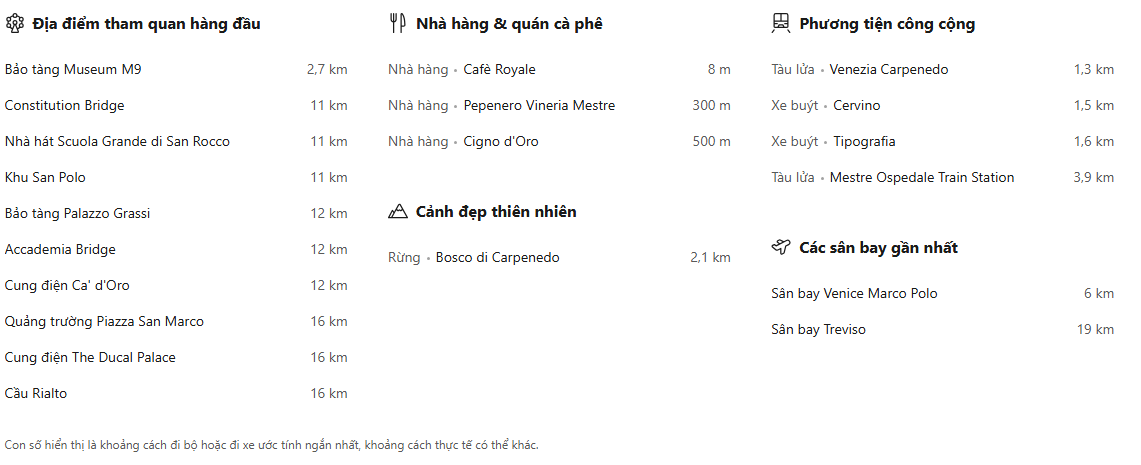
Task: Click Nhà hát Scuola Grande di San Rocco
Action: [117, 142]
